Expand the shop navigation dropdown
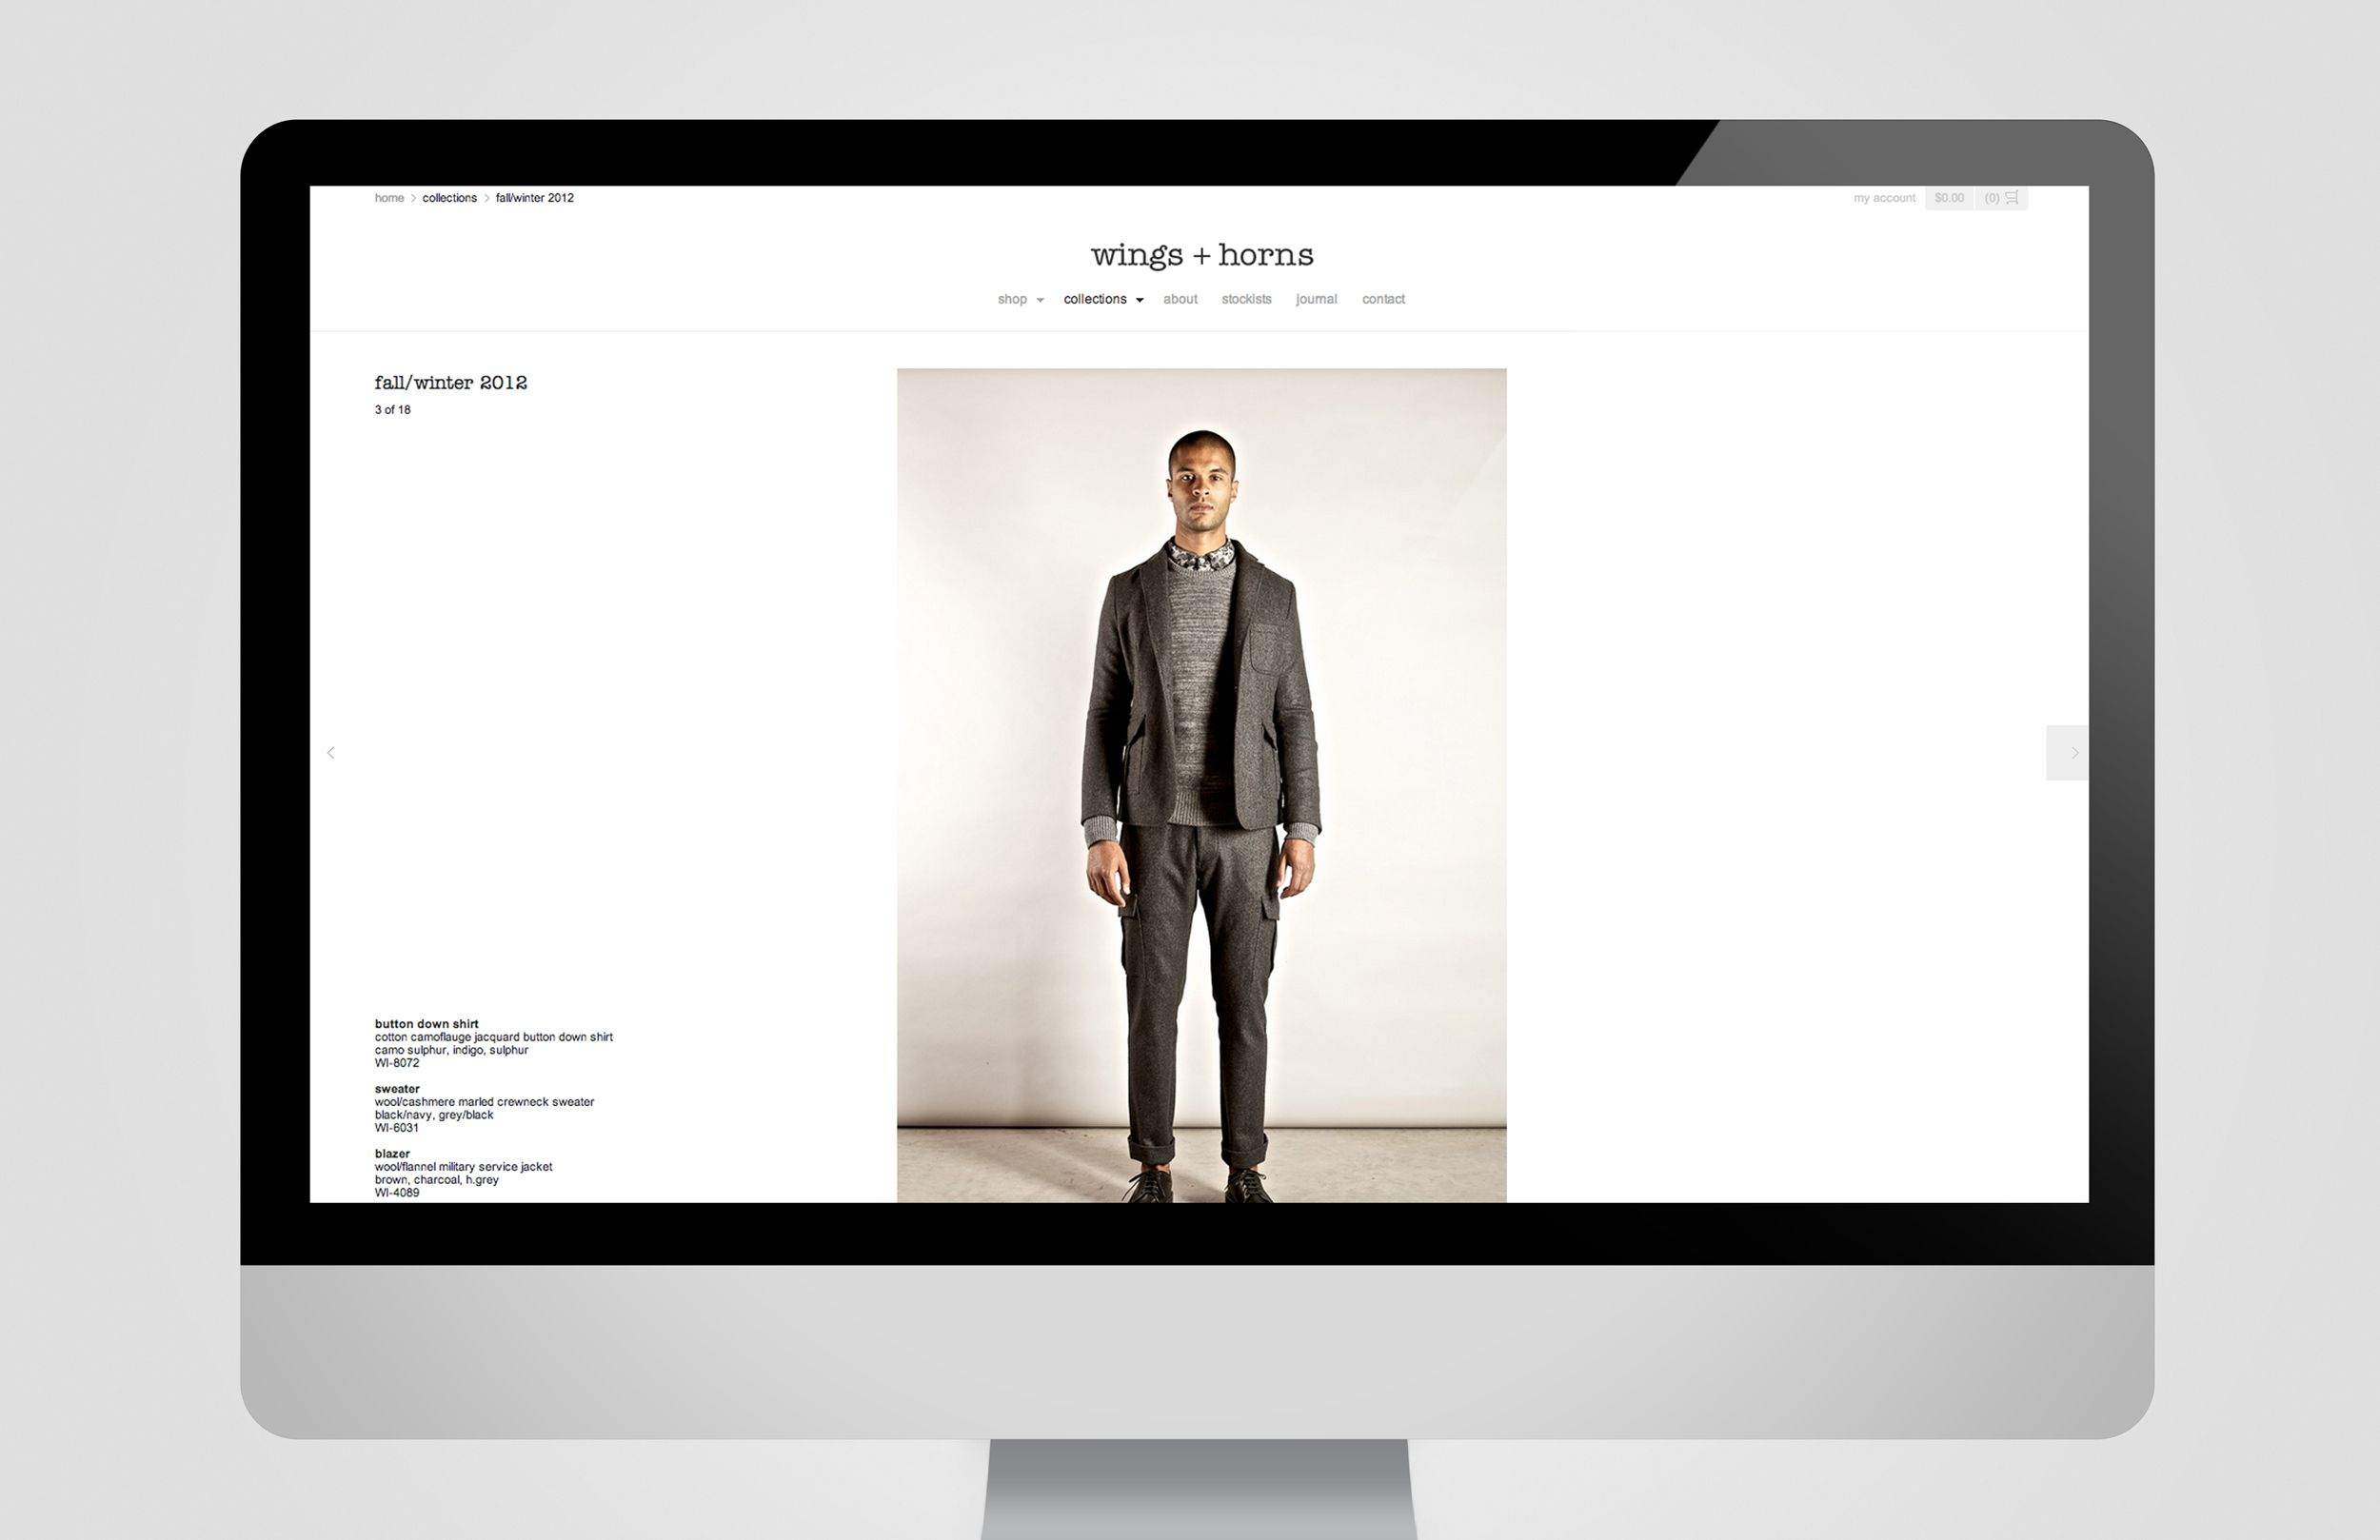2380x1540 pixels. click(x=1013, y=298)
